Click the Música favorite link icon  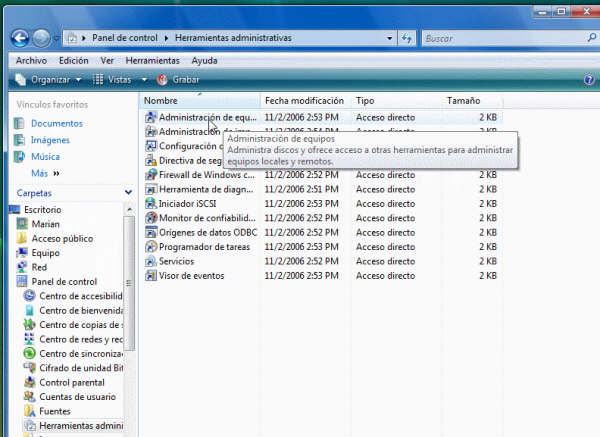[x=19, y=157]
